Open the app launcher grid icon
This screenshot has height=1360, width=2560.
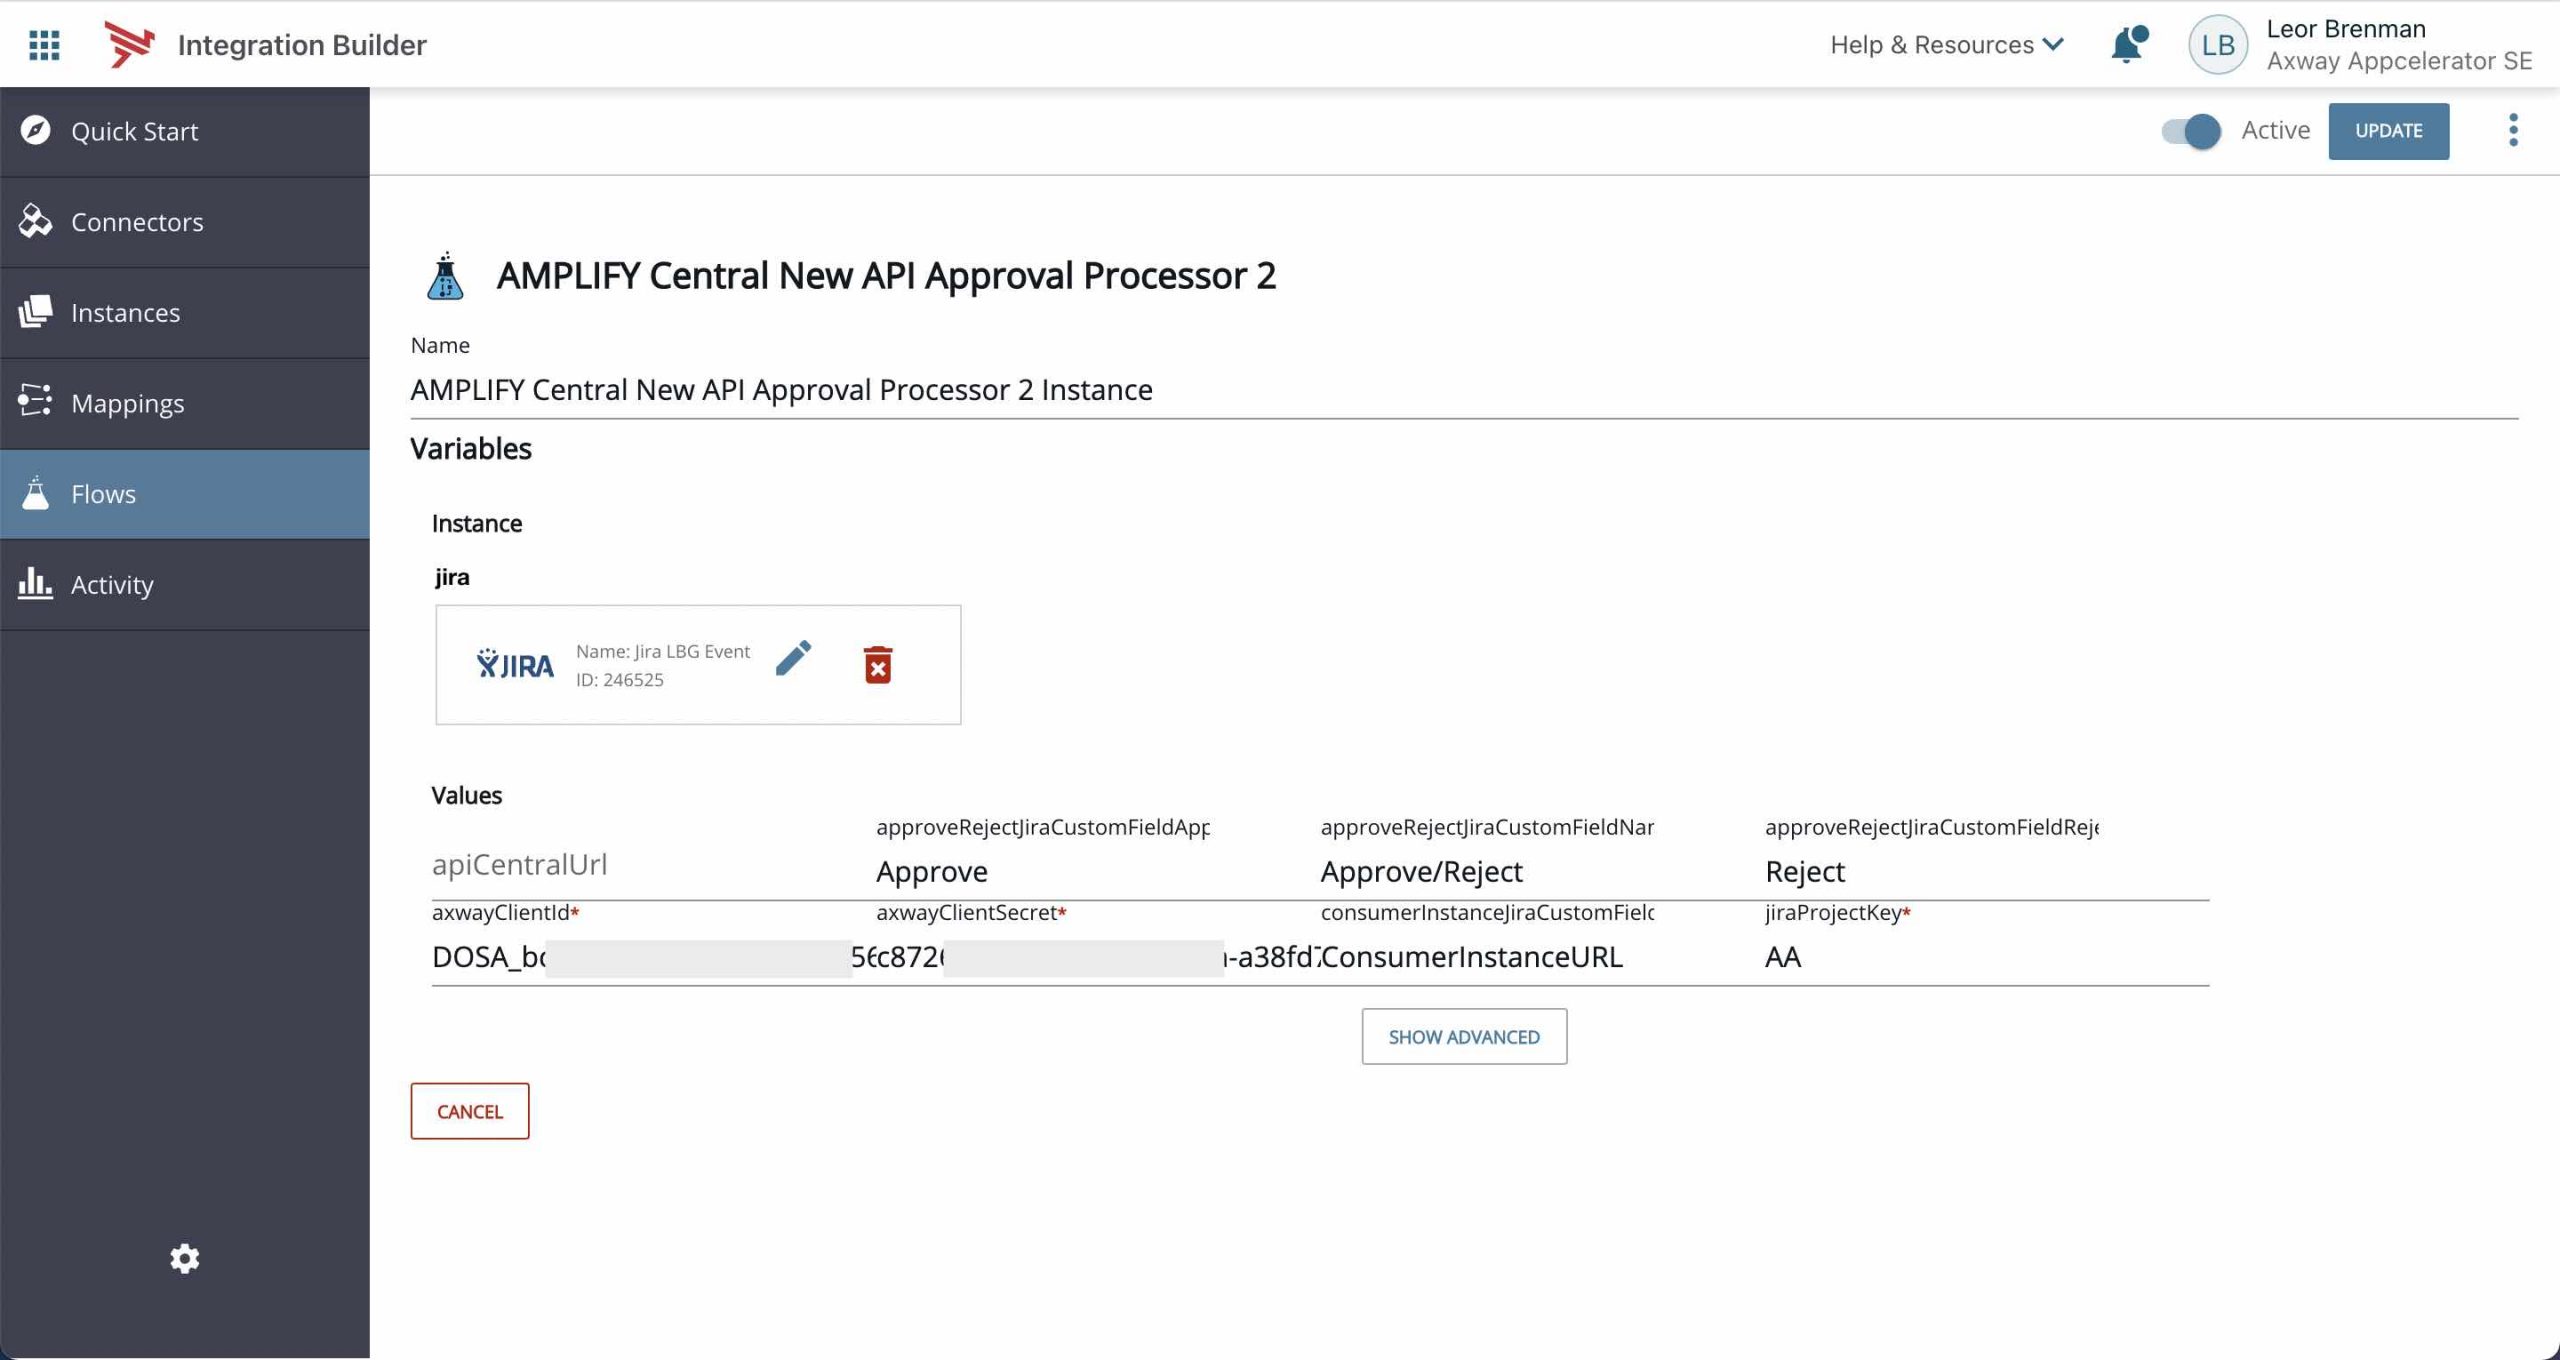point(44,45)
